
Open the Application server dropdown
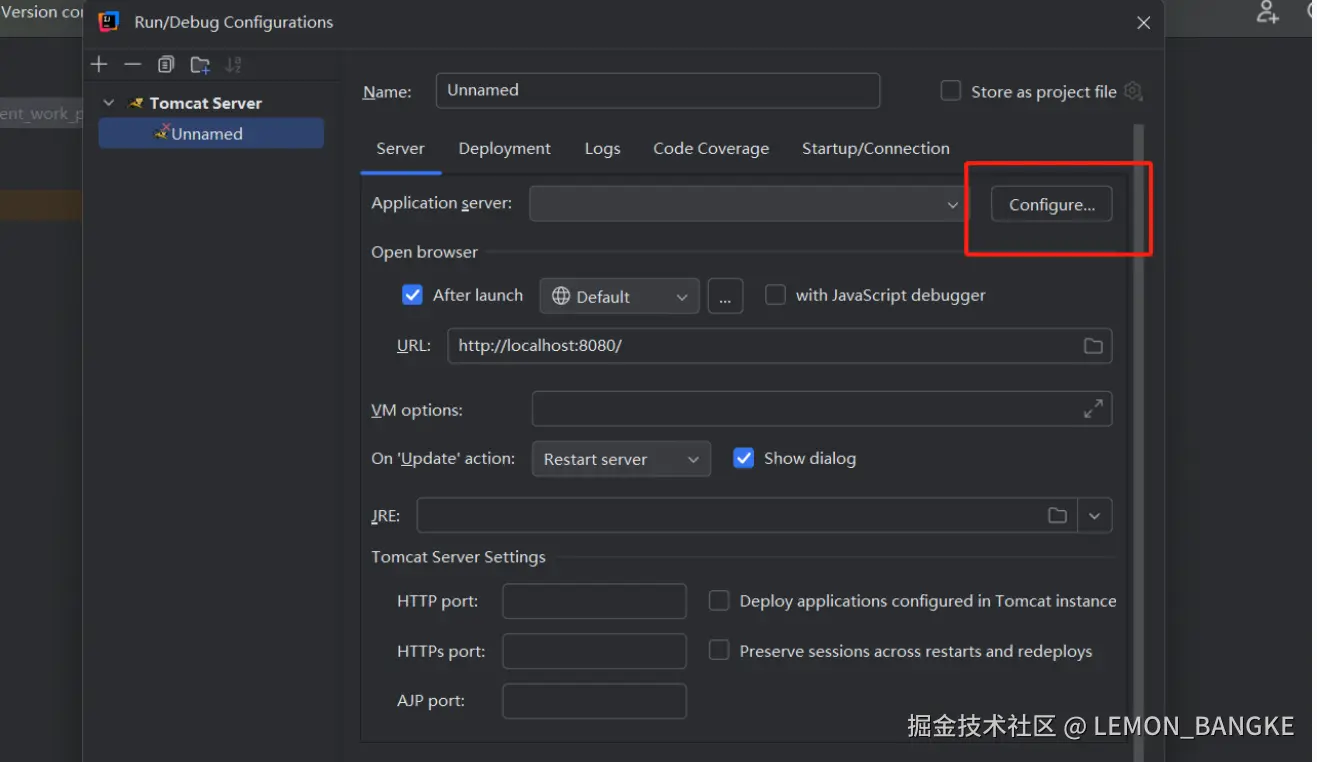point(749,204)
